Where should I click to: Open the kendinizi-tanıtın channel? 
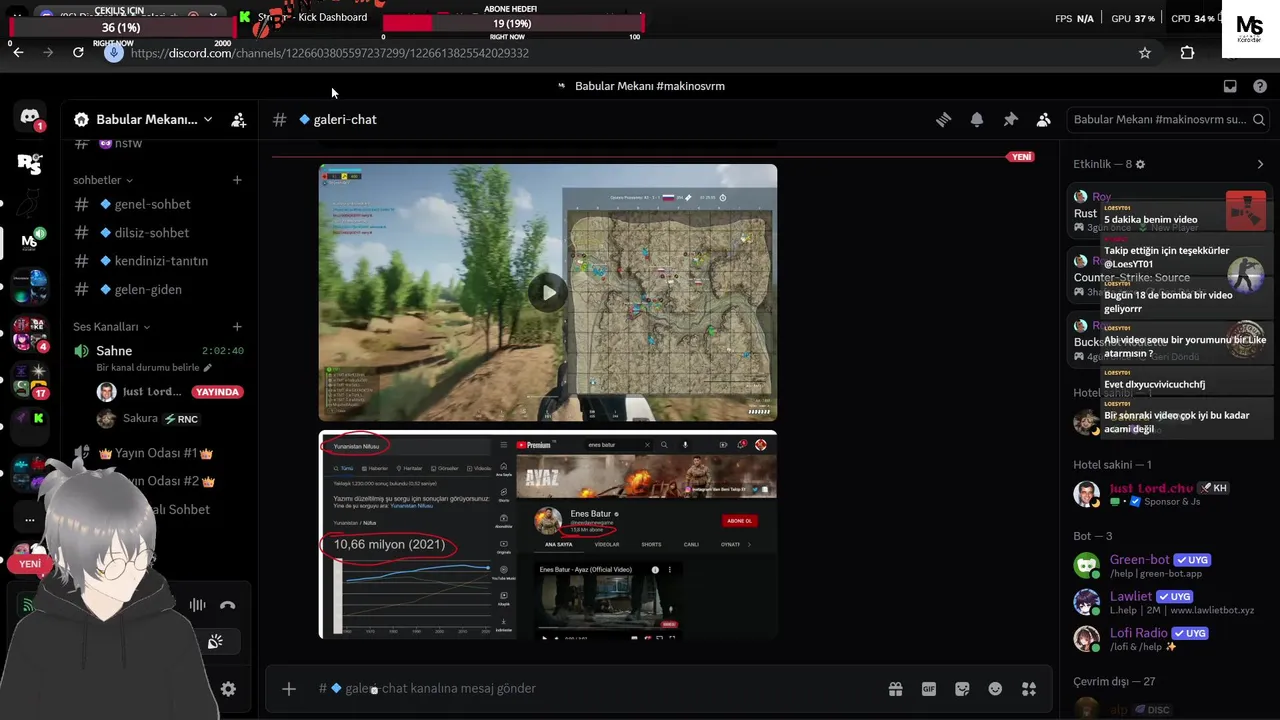(x=158, y=261)
